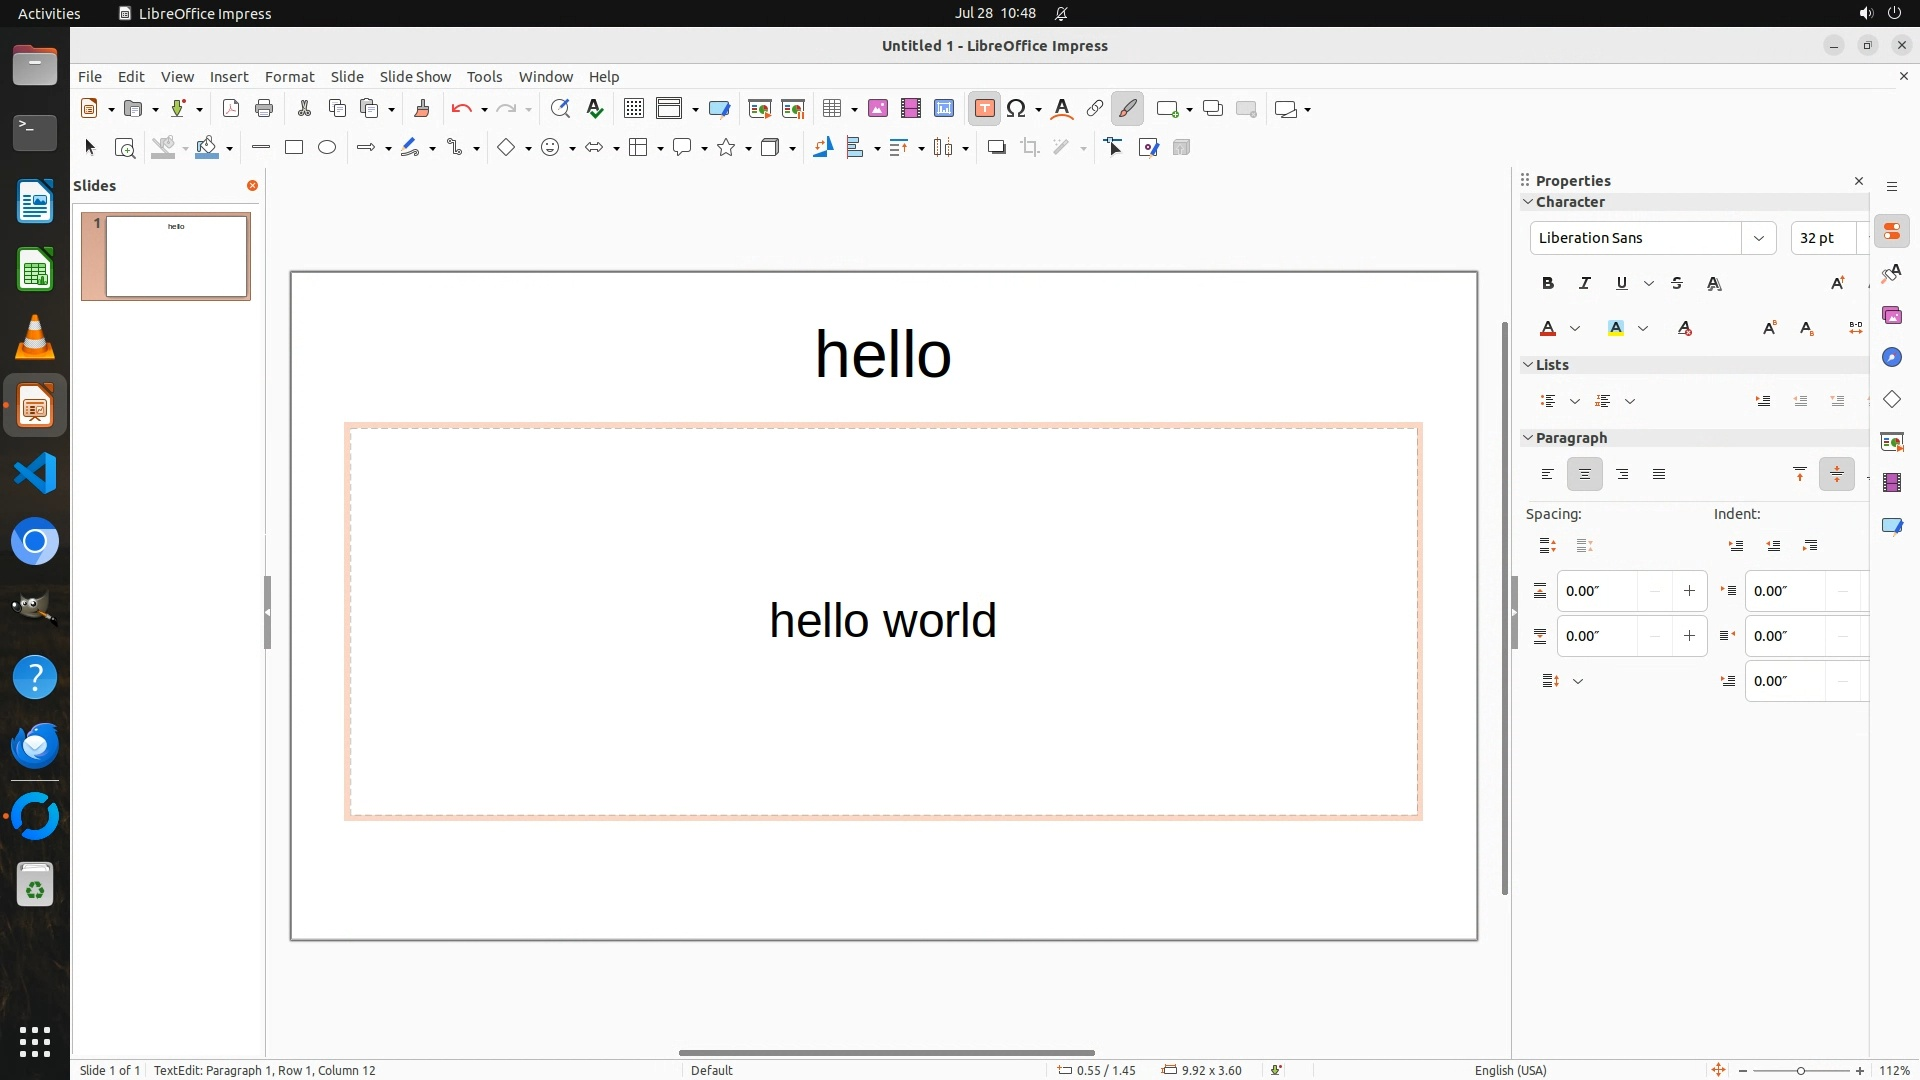Select the Rectangle drawing tool
The width and height of the screenshot is (1920, 1080).
click(294, 148)
